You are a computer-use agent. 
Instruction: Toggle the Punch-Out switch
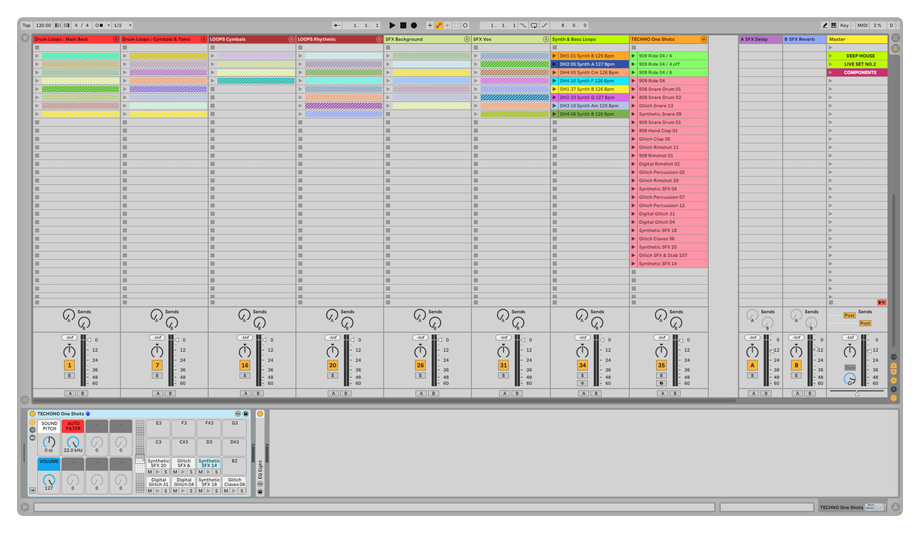coord(544,25)
